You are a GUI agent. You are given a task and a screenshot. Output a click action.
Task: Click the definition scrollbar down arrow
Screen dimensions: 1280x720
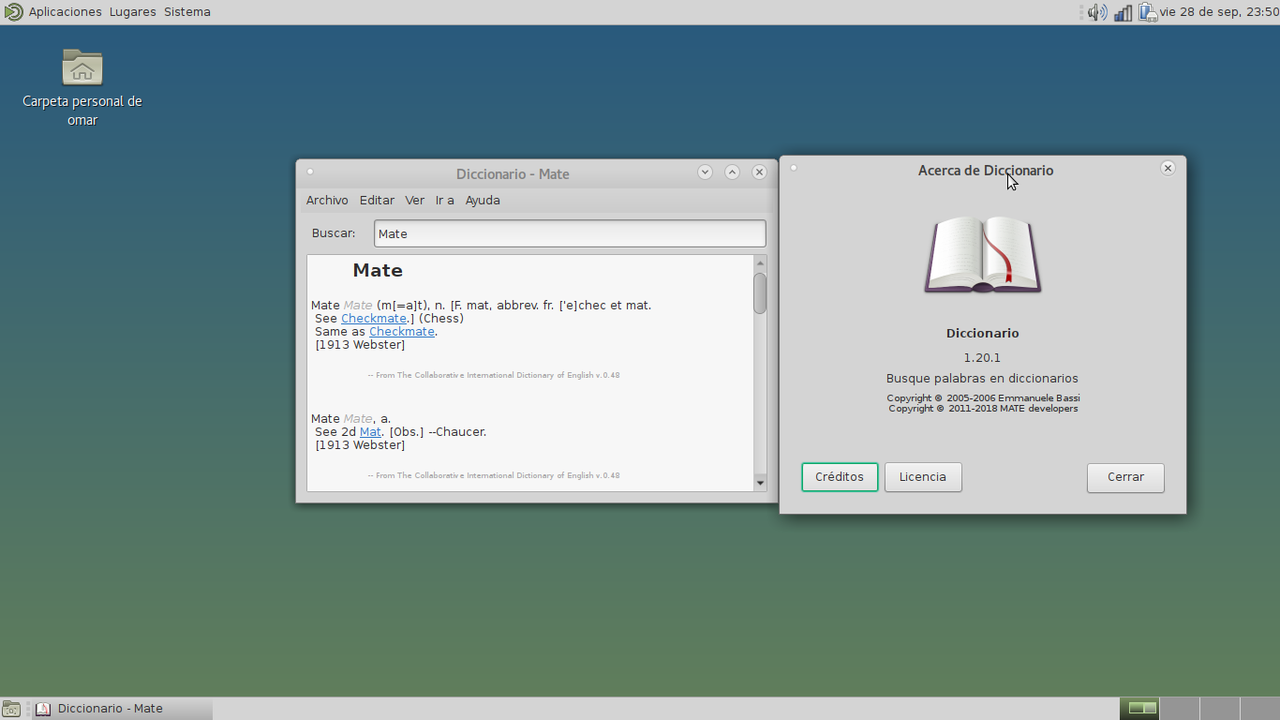760,482
